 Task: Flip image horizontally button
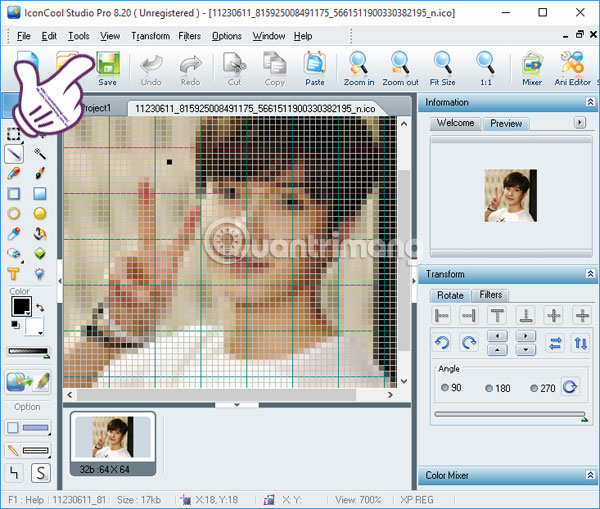(555, 343)
